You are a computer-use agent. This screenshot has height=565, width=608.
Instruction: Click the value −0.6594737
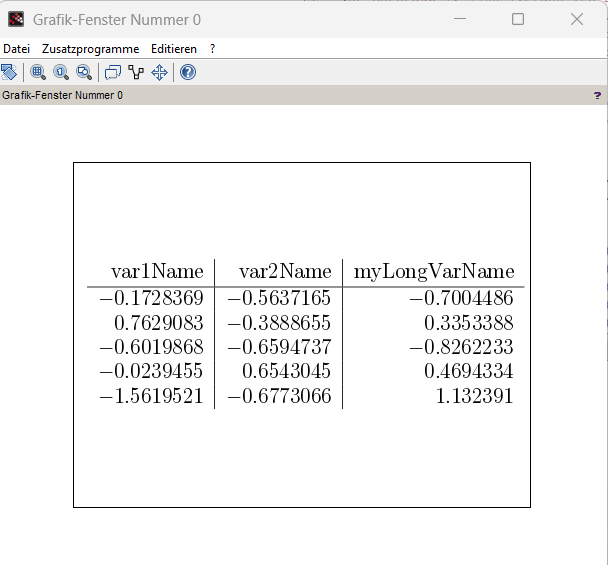pos(279,347)
